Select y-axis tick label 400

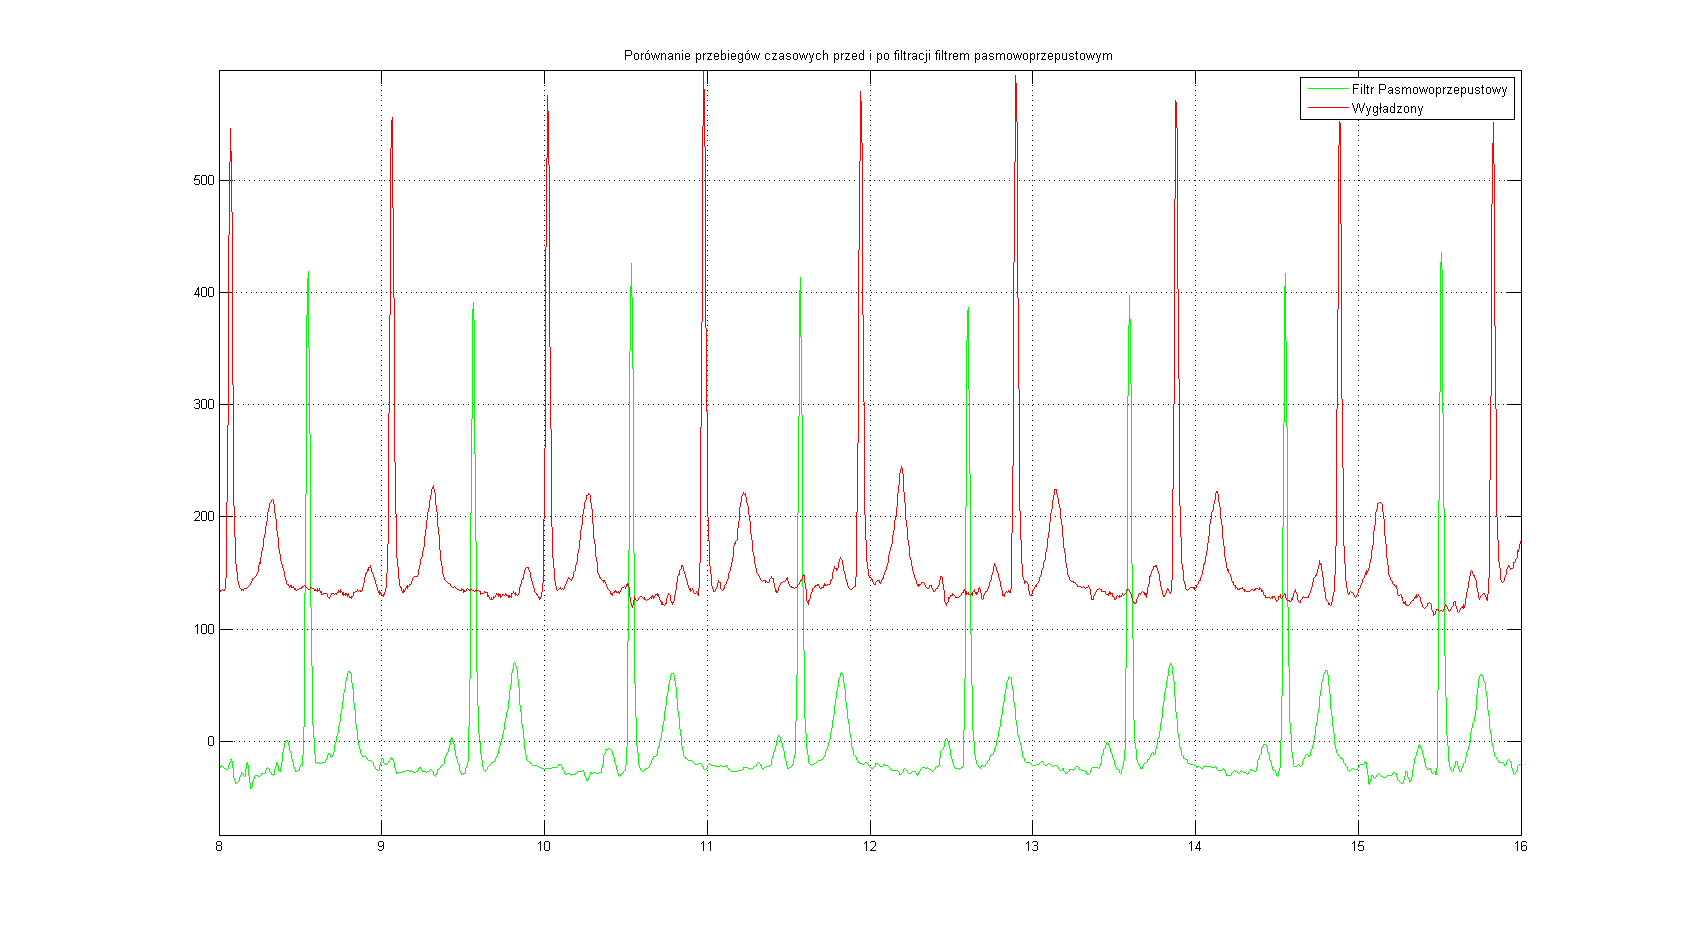[204, 293]
